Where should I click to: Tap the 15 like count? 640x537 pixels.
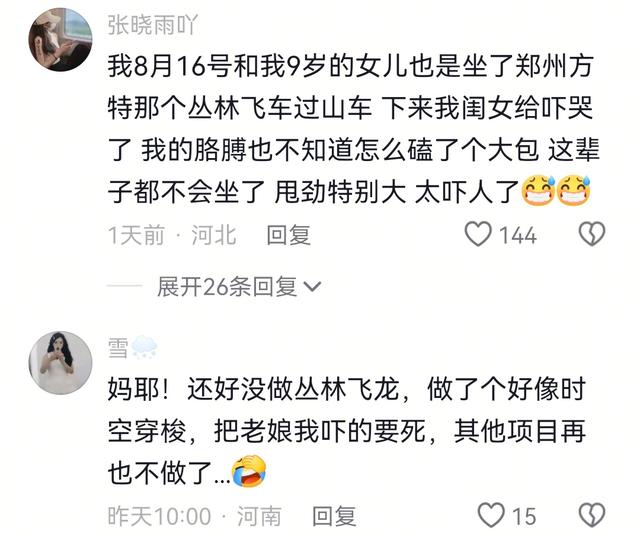click(524, 516)
